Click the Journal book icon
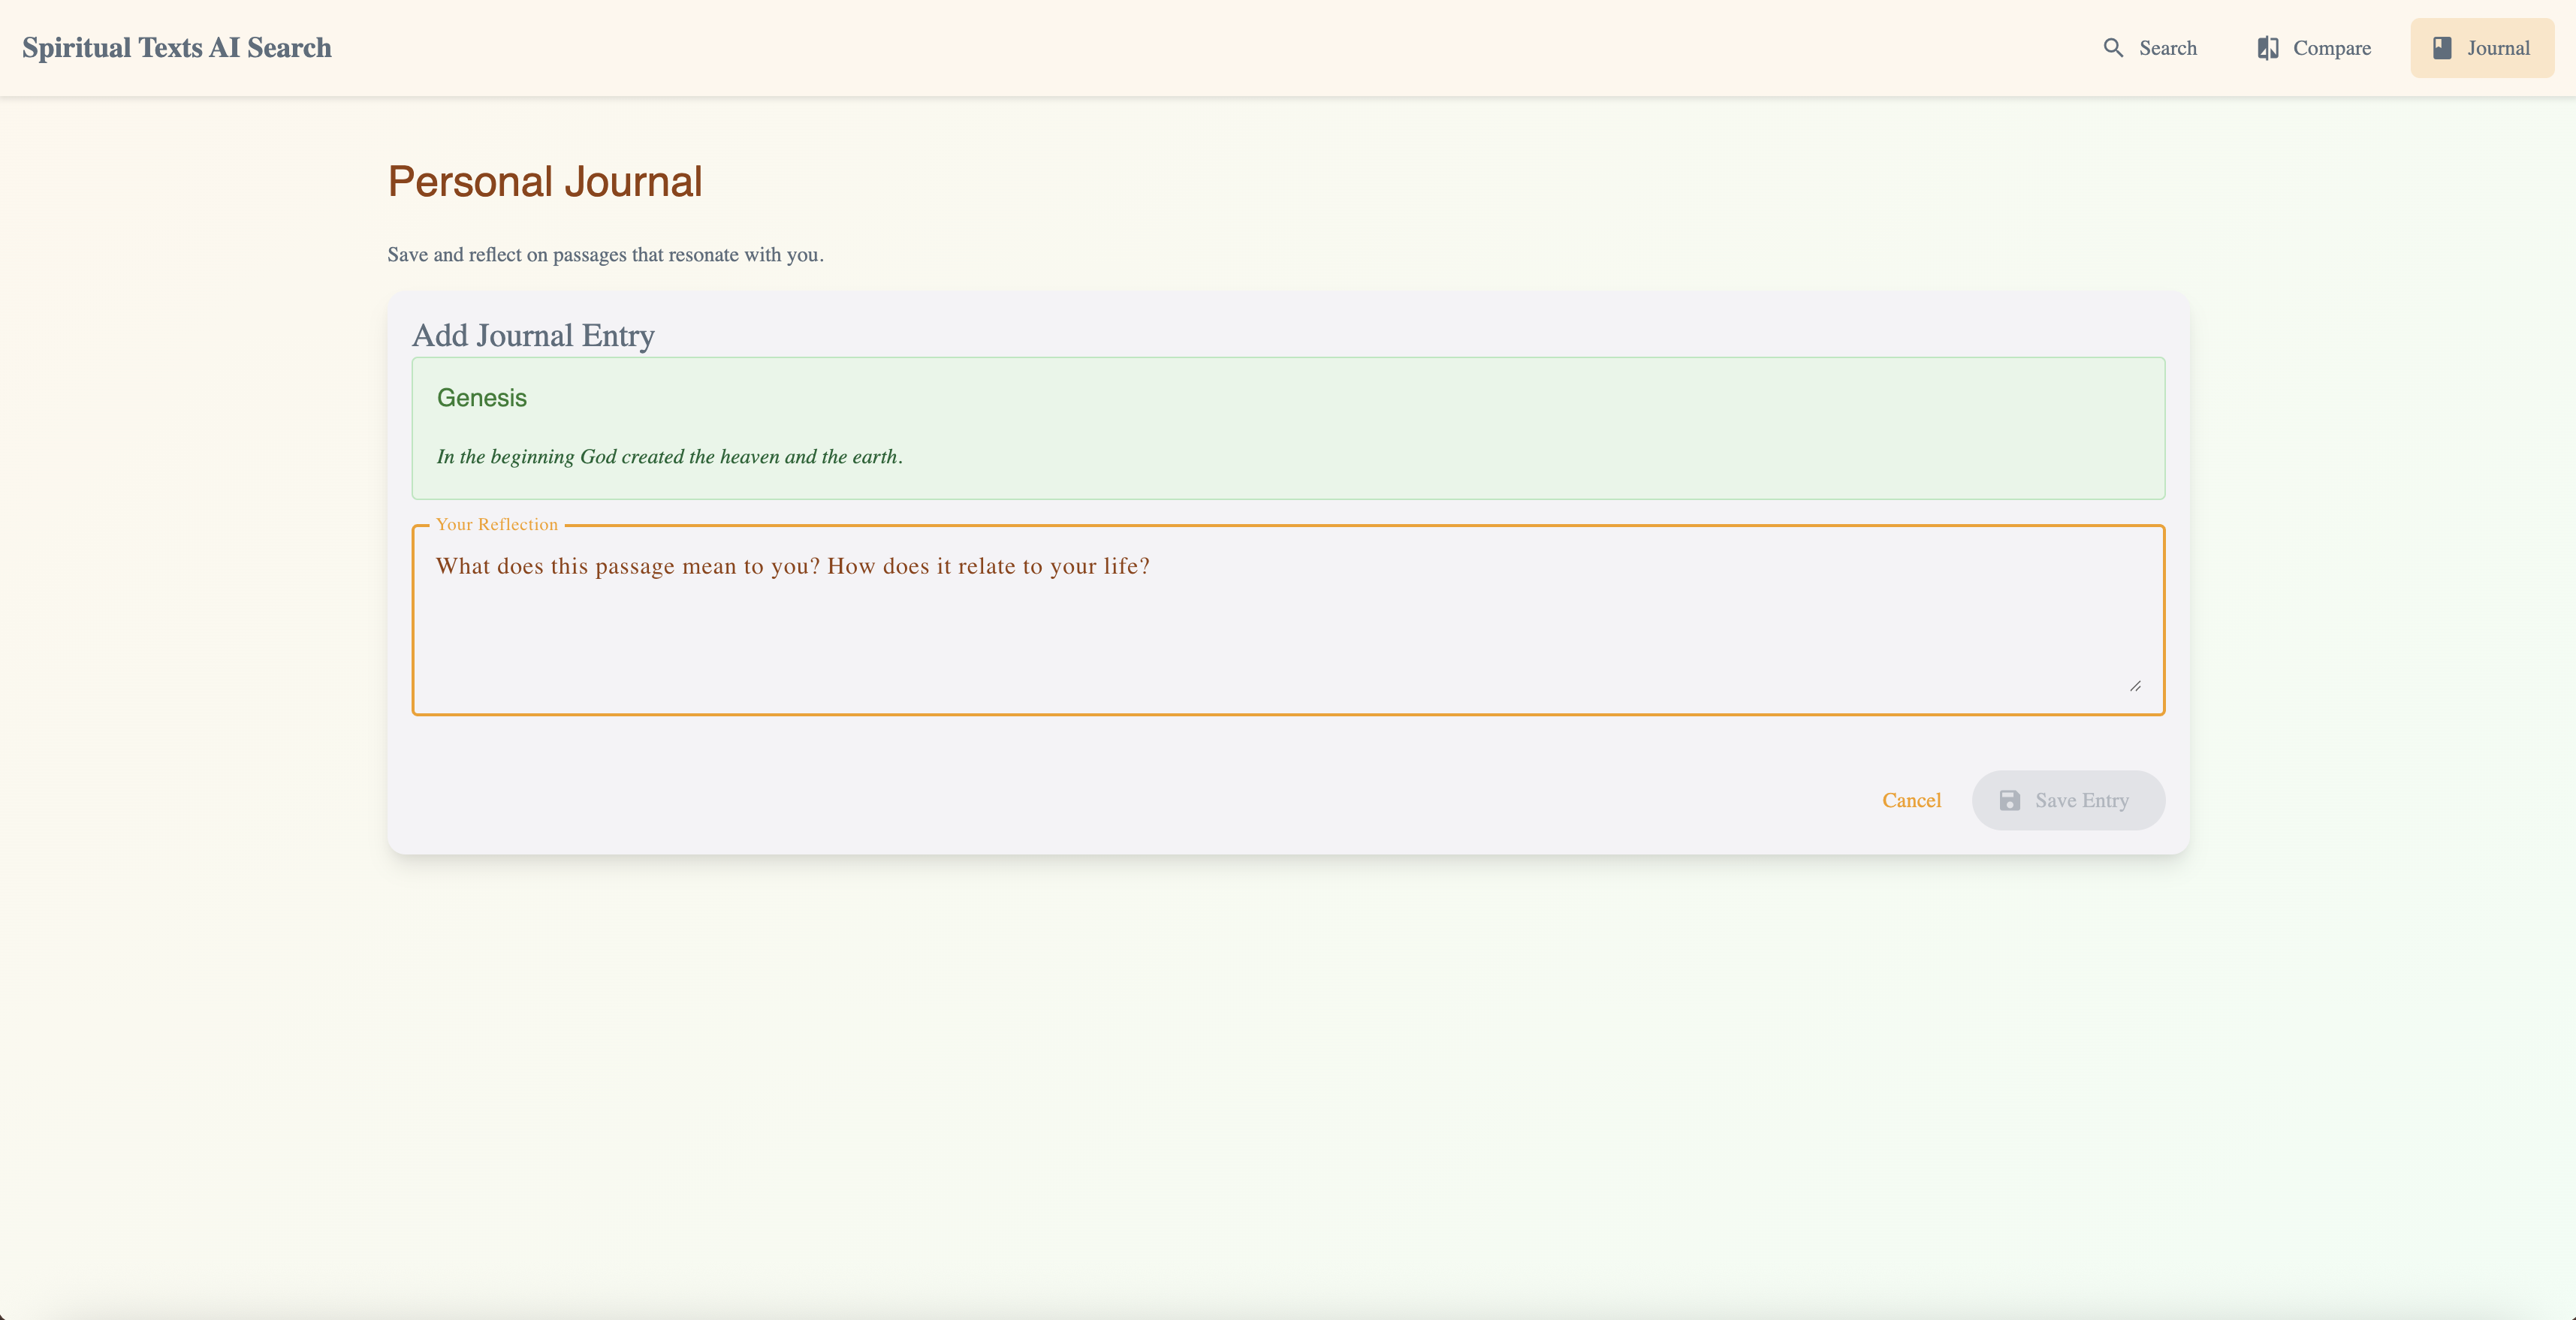The height and width of the screenshot is (1320, 2576). click(2441, 48)
